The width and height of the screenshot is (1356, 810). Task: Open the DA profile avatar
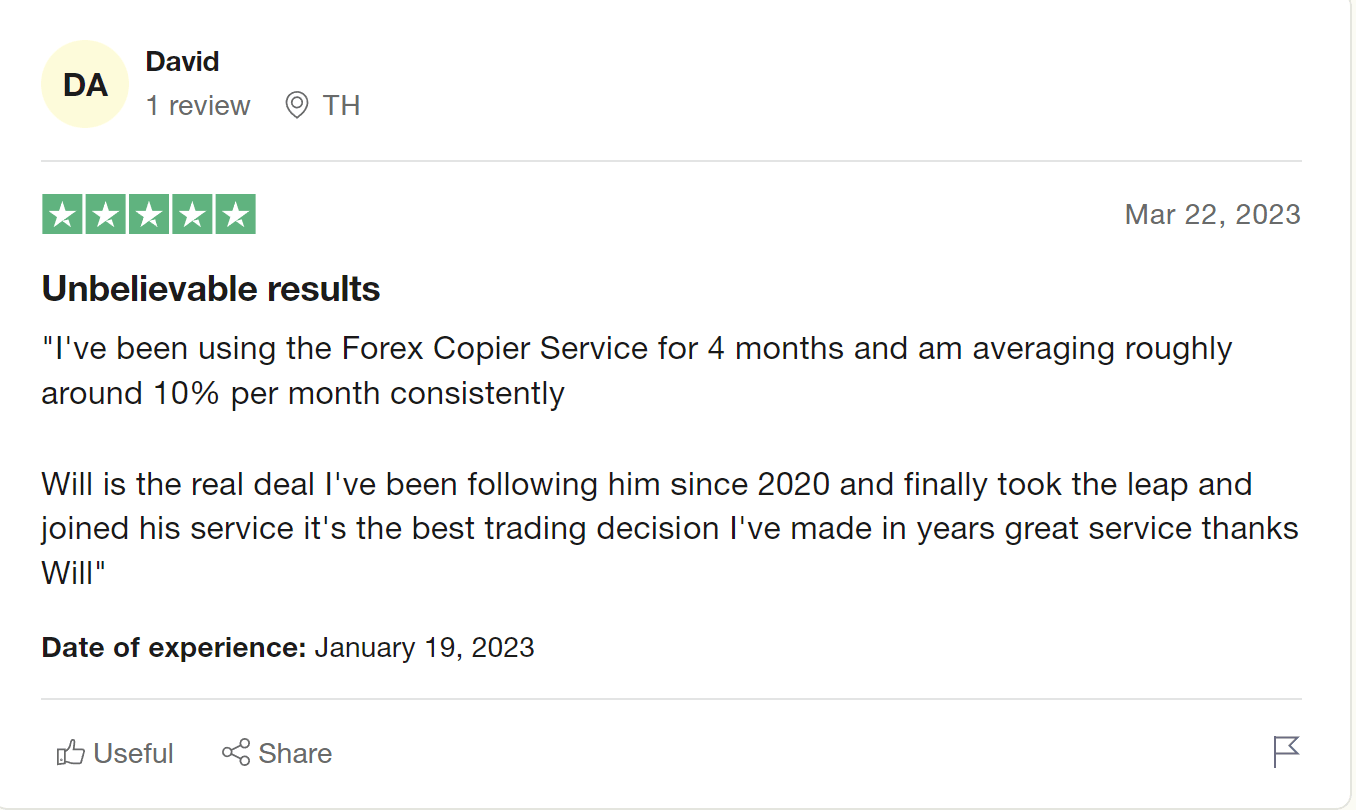click(x=85, y=84)
